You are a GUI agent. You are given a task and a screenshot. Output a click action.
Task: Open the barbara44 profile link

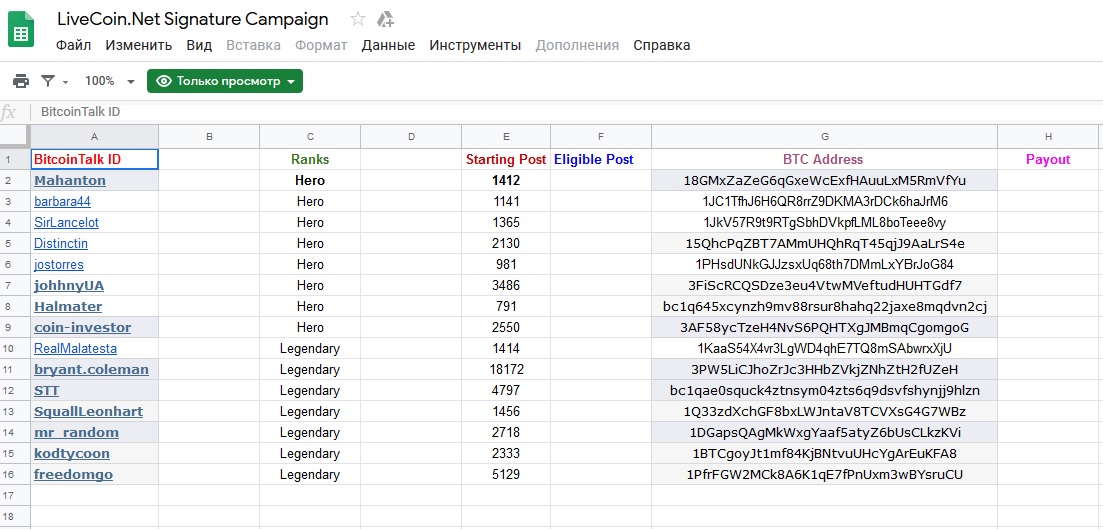(x=63, y=201)
